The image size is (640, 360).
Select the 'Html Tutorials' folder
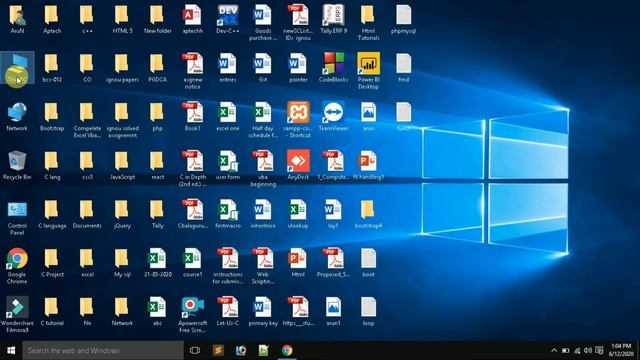[368, 22]
